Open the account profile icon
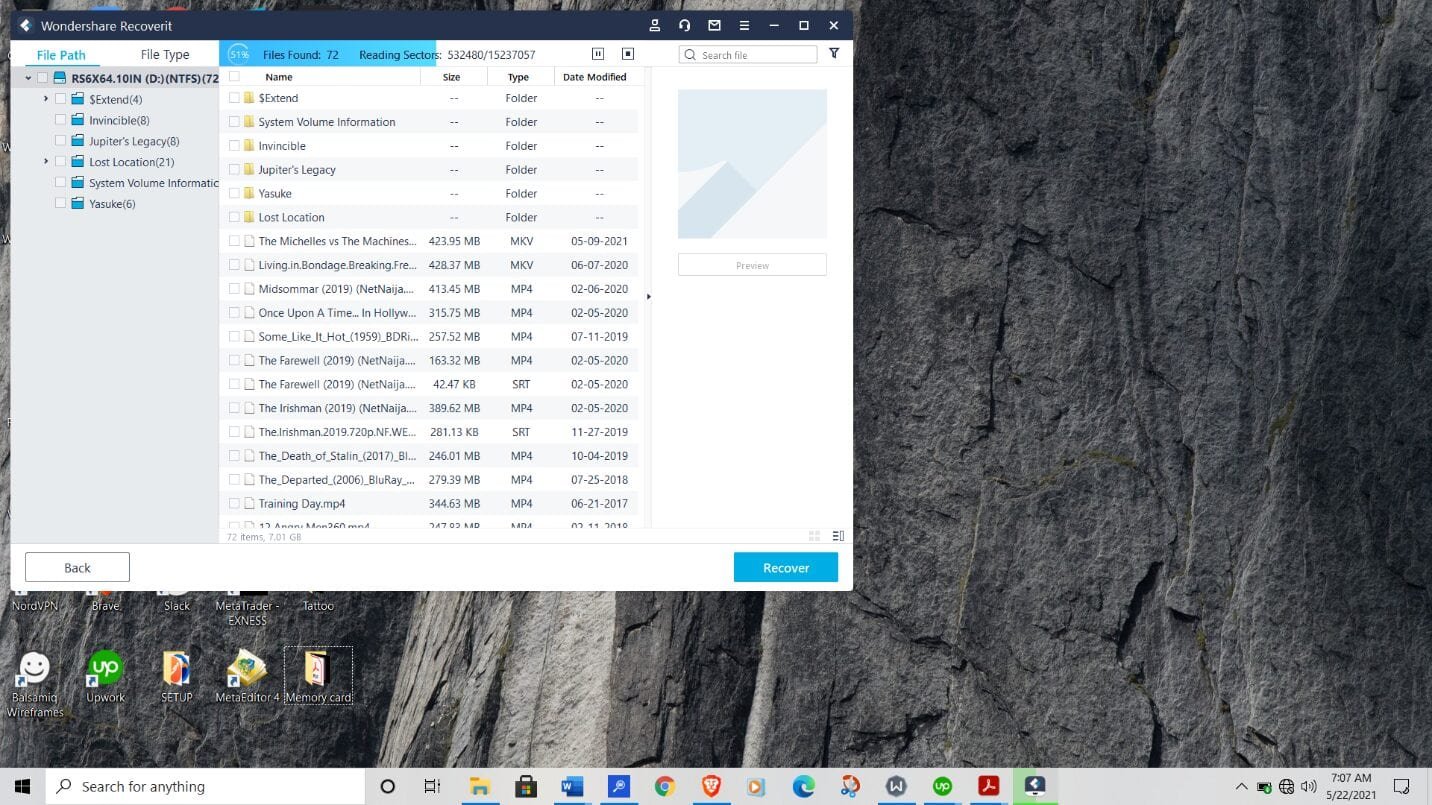Screen dimensions: 1432x805 coord(655,25)
